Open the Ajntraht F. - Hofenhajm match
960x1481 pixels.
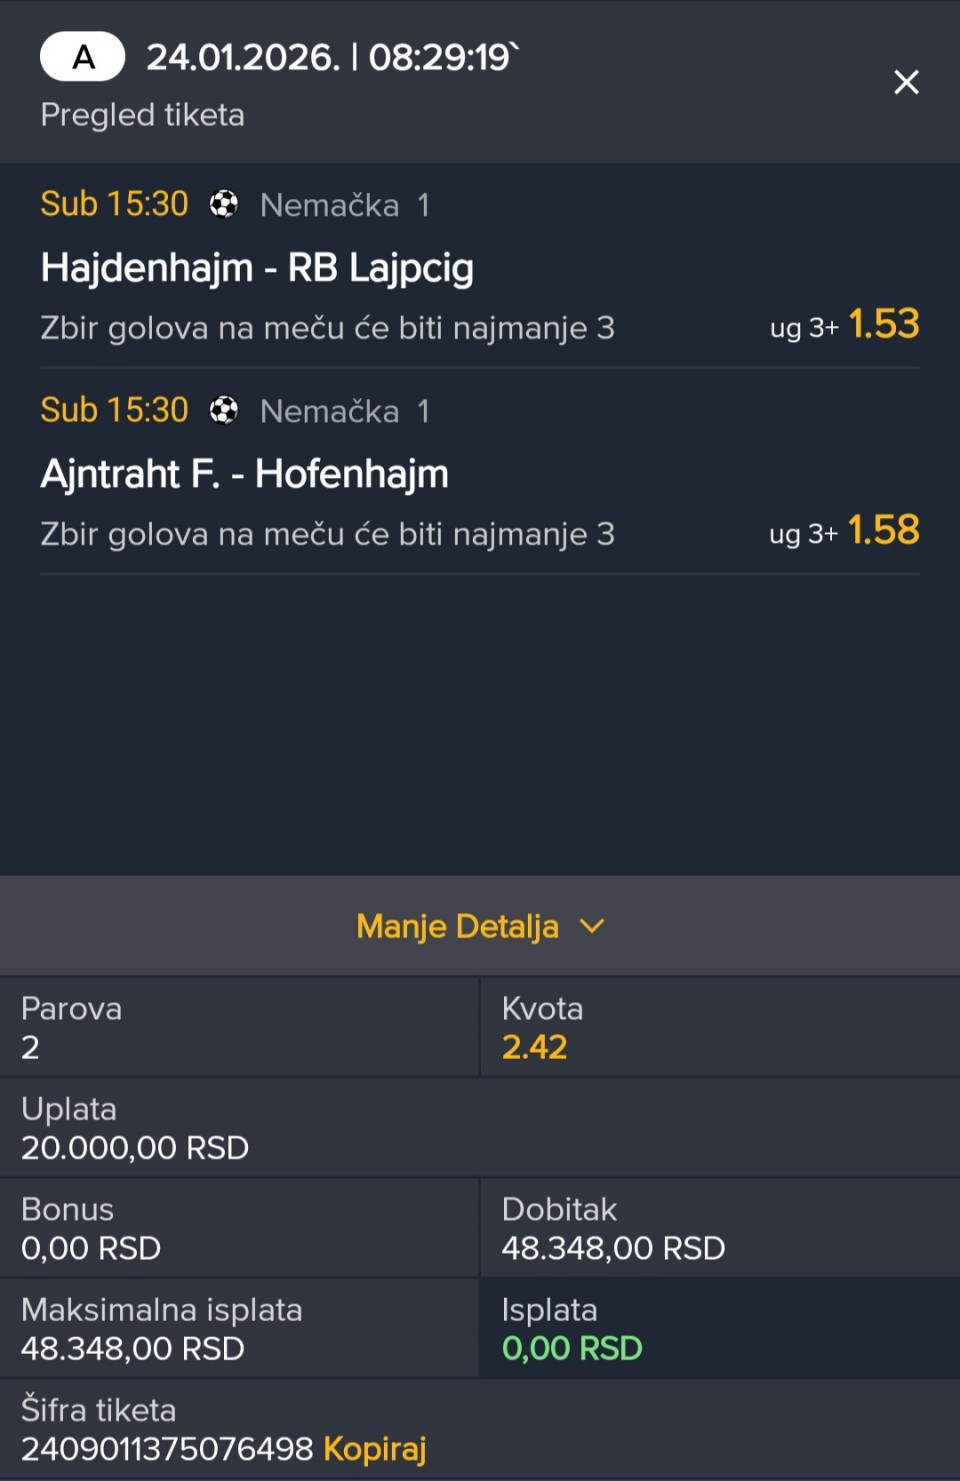245,474
